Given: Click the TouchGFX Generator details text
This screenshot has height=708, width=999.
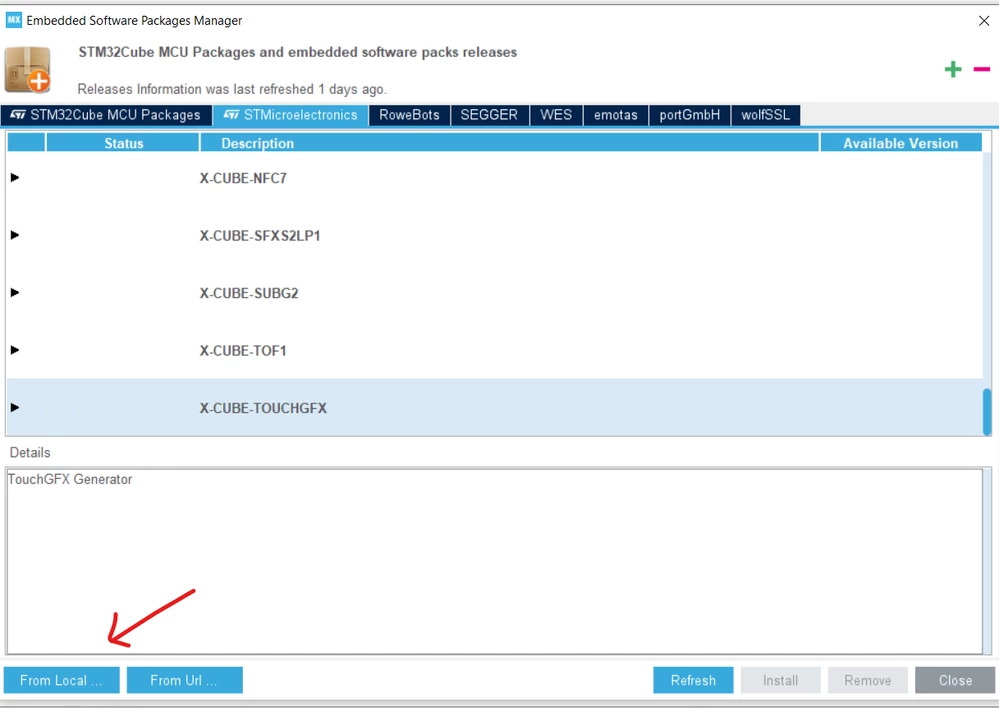Looking at the screenshot, I should [x=70, y=479].
